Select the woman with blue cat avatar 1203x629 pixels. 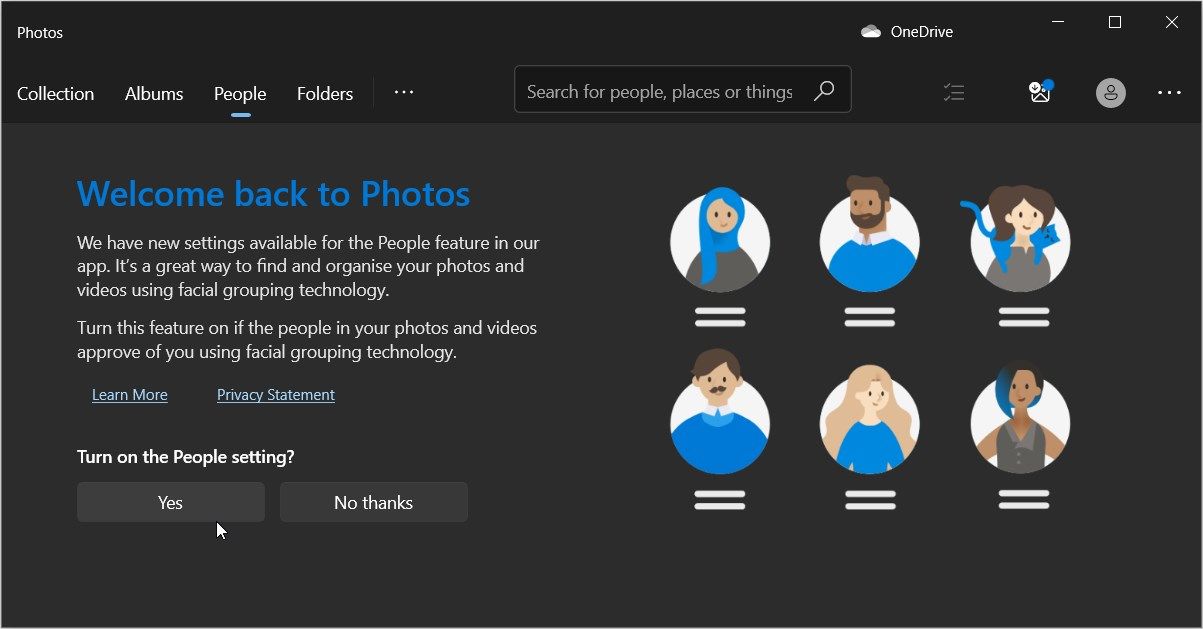click(1021, 240)
